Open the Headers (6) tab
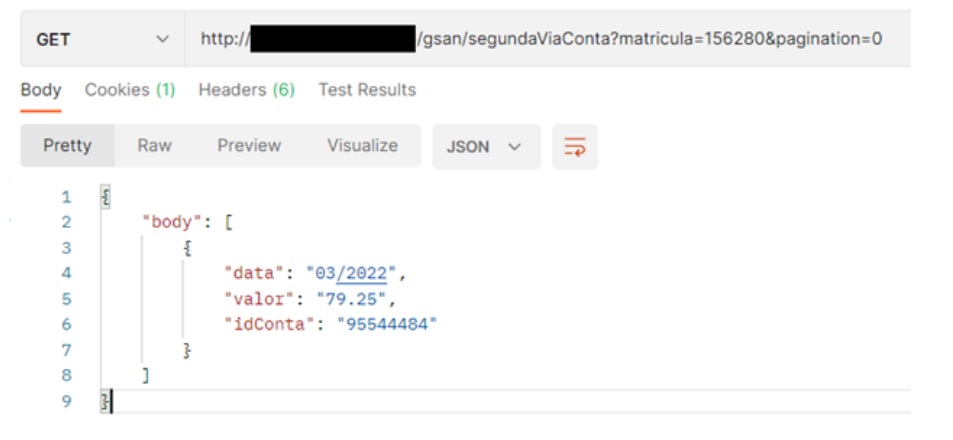953x440 pixels. [x=246, y=90]
